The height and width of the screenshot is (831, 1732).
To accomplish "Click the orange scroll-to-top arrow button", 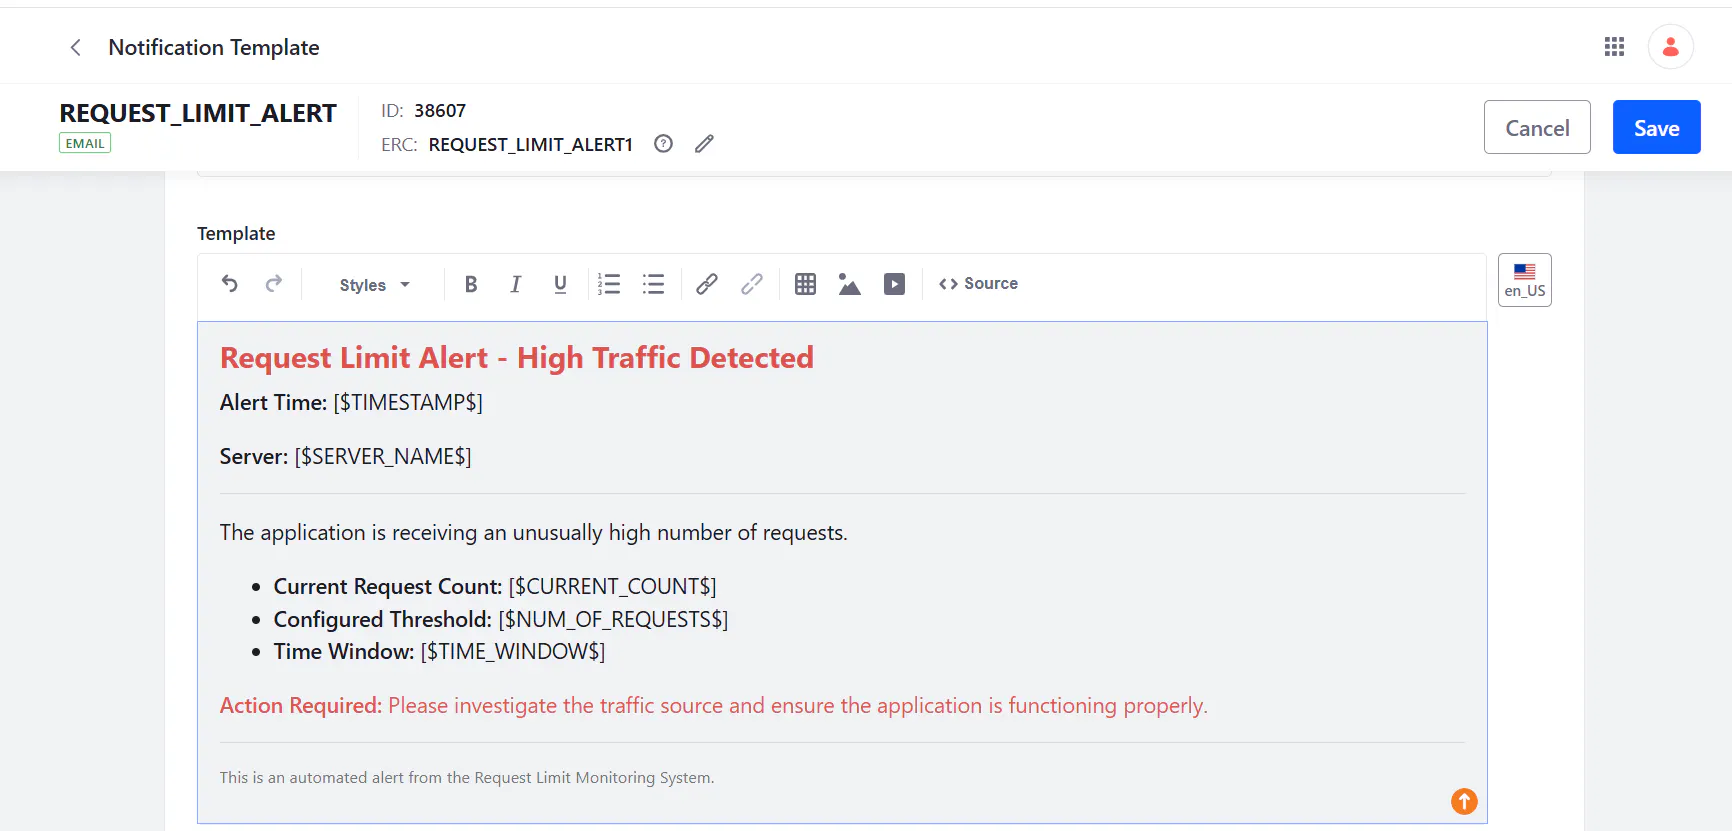I will (x=1464, y=801).
